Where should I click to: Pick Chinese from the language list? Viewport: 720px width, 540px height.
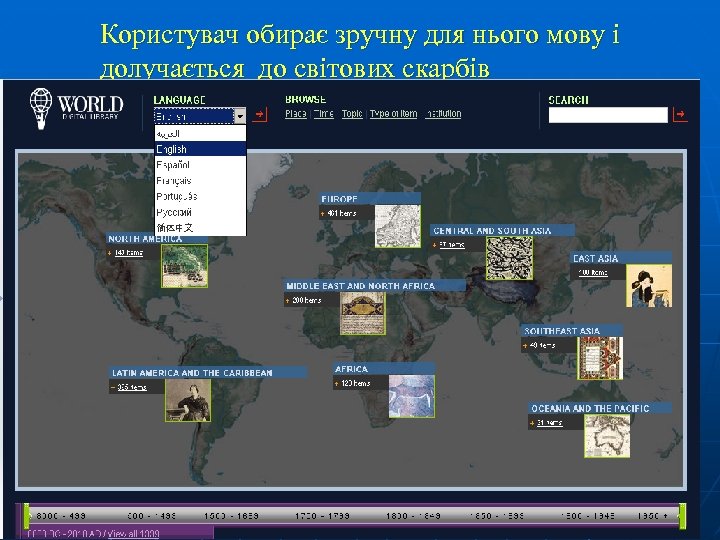pos(200,228)
